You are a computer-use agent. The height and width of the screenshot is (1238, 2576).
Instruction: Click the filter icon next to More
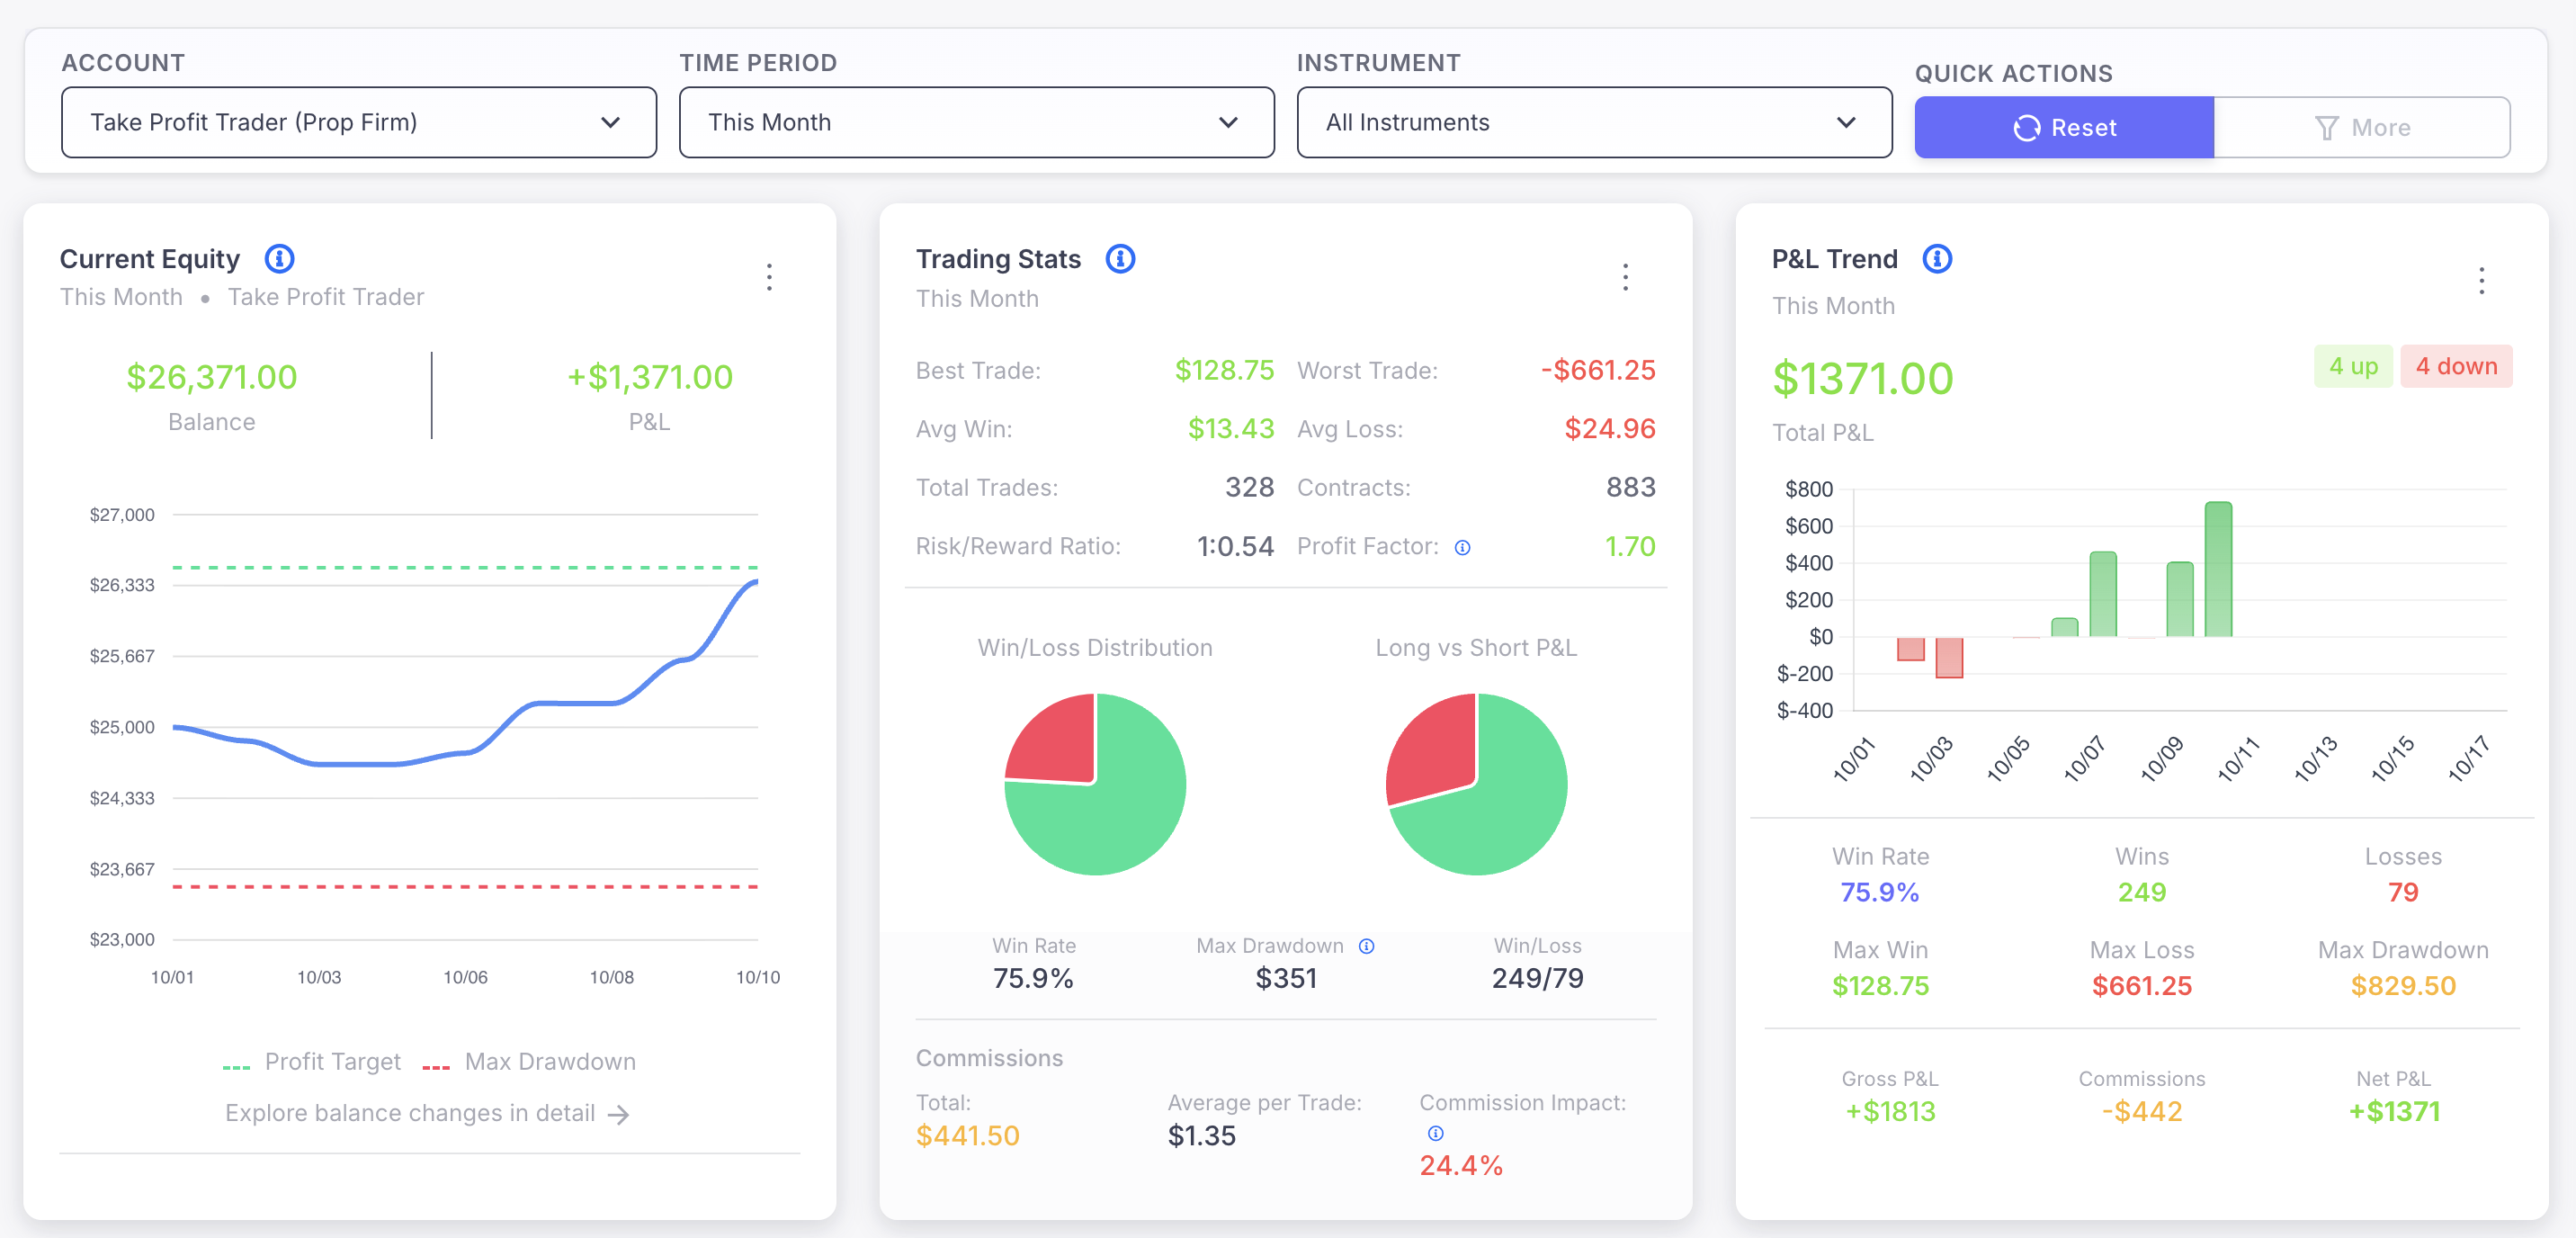[x=2327, y=127]
